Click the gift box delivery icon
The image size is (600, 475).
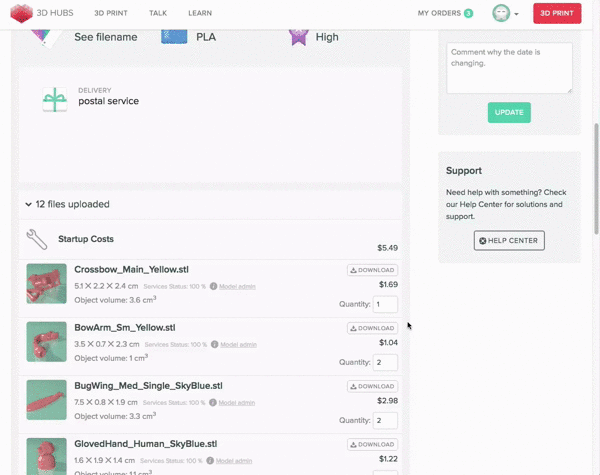tap(54, 99)
